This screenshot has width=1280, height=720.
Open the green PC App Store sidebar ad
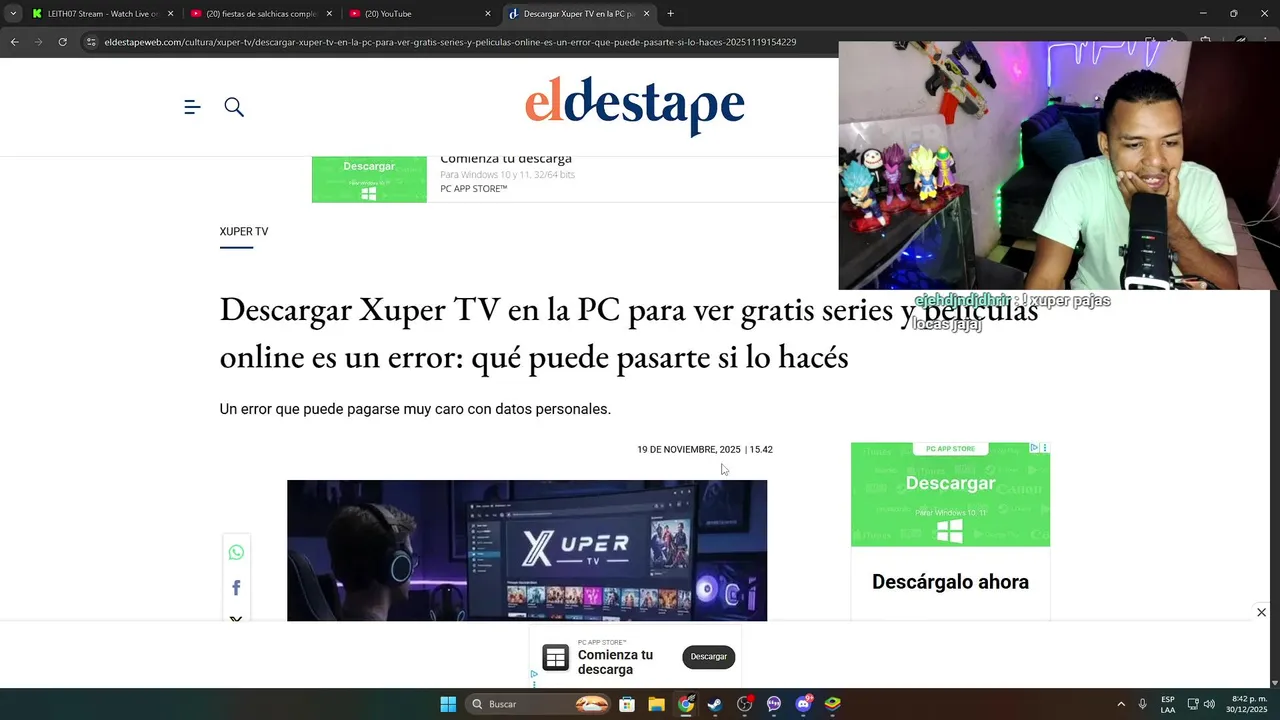coord(950,494)
